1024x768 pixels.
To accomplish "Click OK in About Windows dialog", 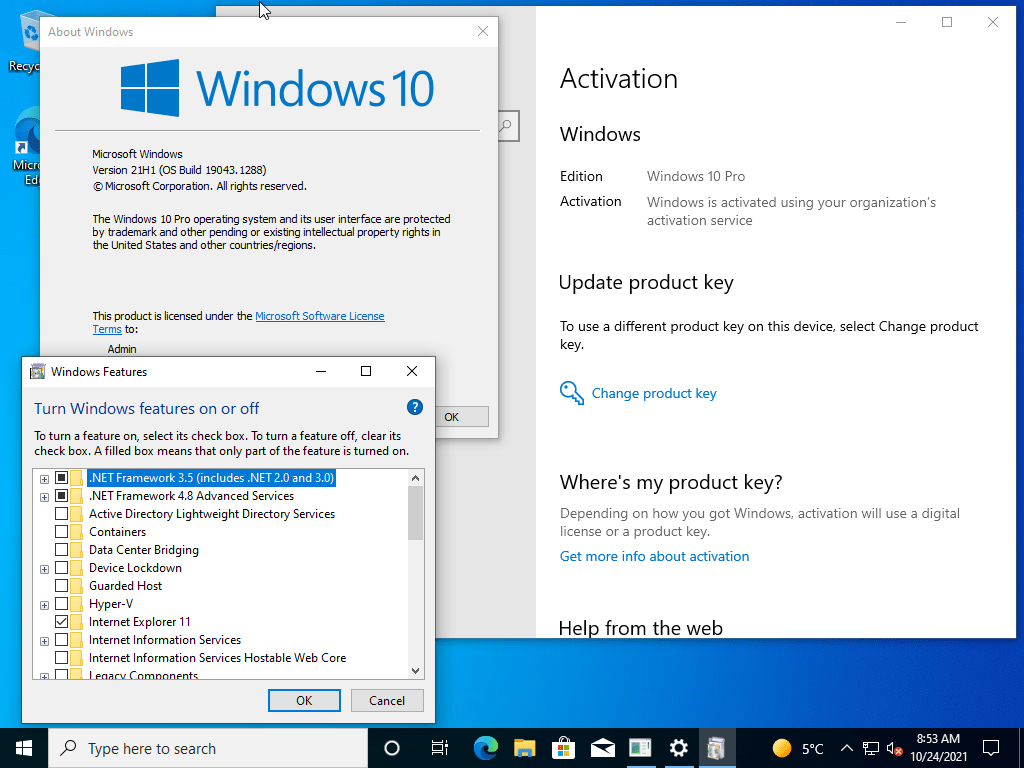I will [x=461, y=417].
